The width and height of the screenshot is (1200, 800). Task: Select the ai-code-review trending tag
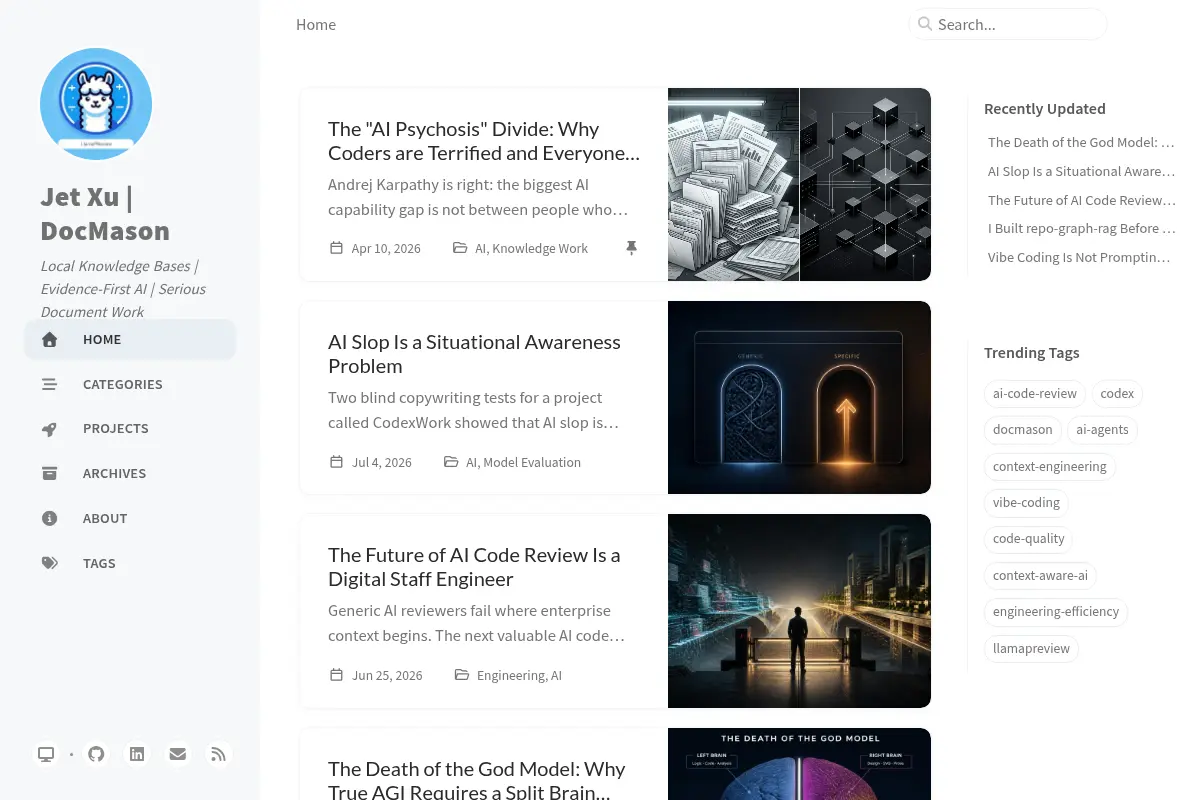click(x=1035, y=393)
